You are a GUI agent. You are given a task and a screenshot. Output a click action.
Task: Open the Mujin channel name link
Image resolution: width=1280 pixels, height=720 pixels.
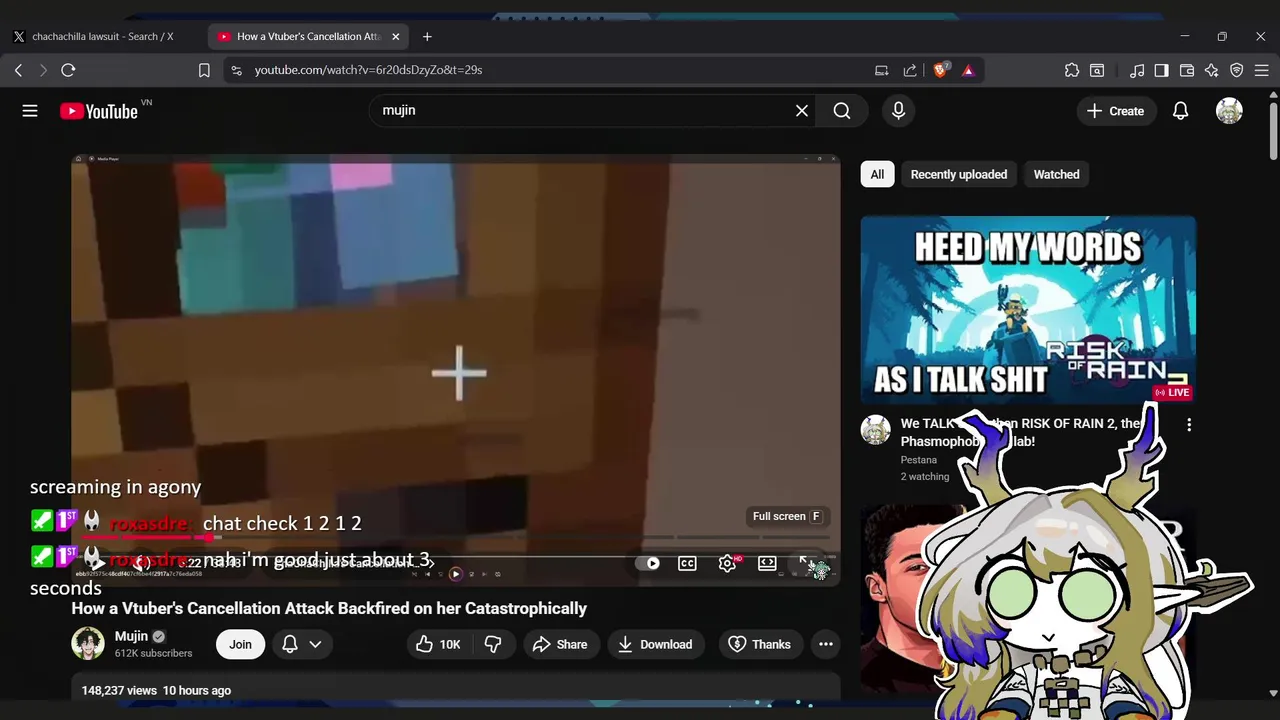(131, 636)
